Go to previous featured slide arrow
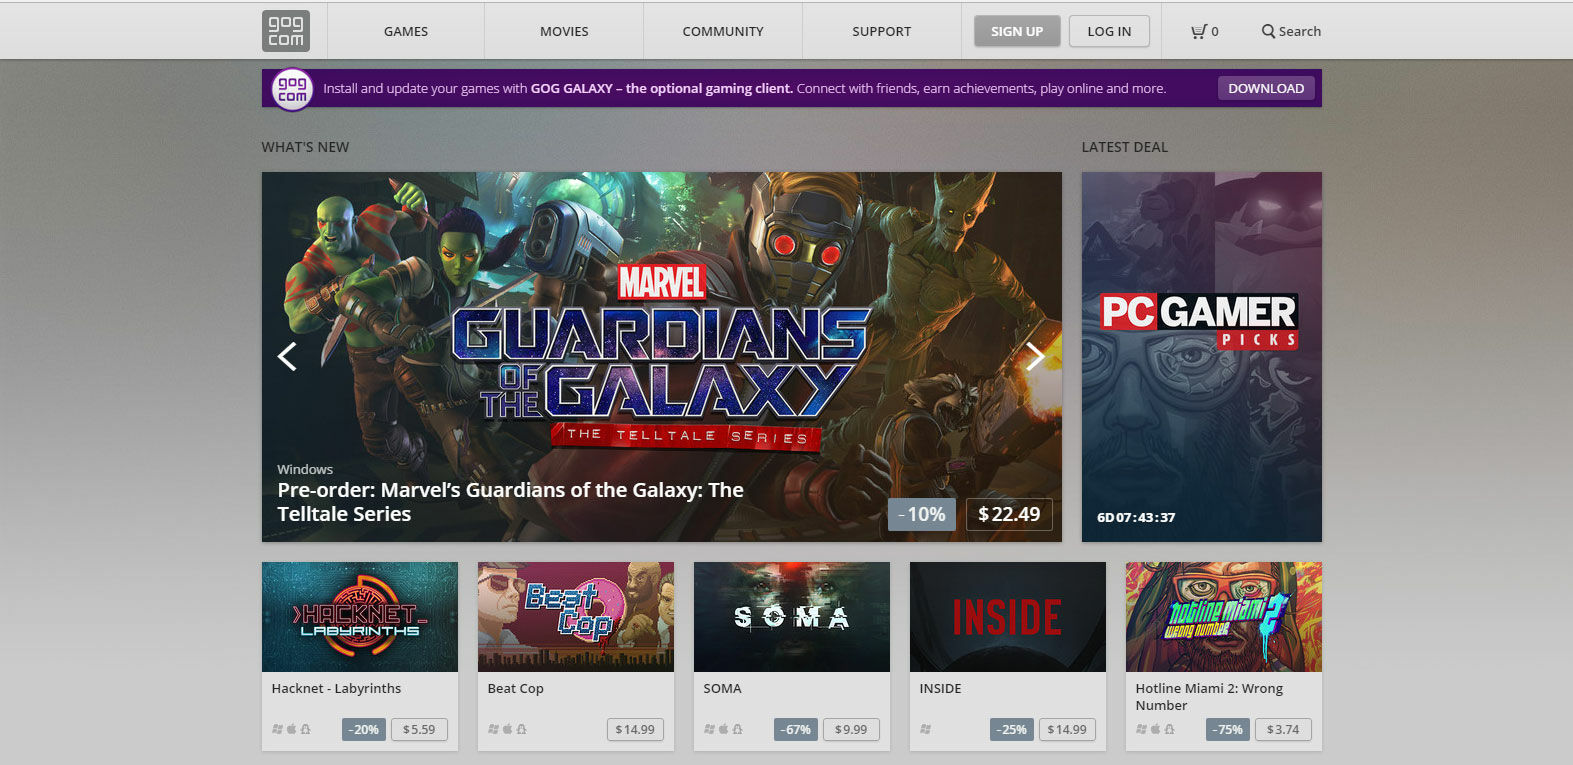This screenshot has width=1573, height=765. click(x=287, y=356)
